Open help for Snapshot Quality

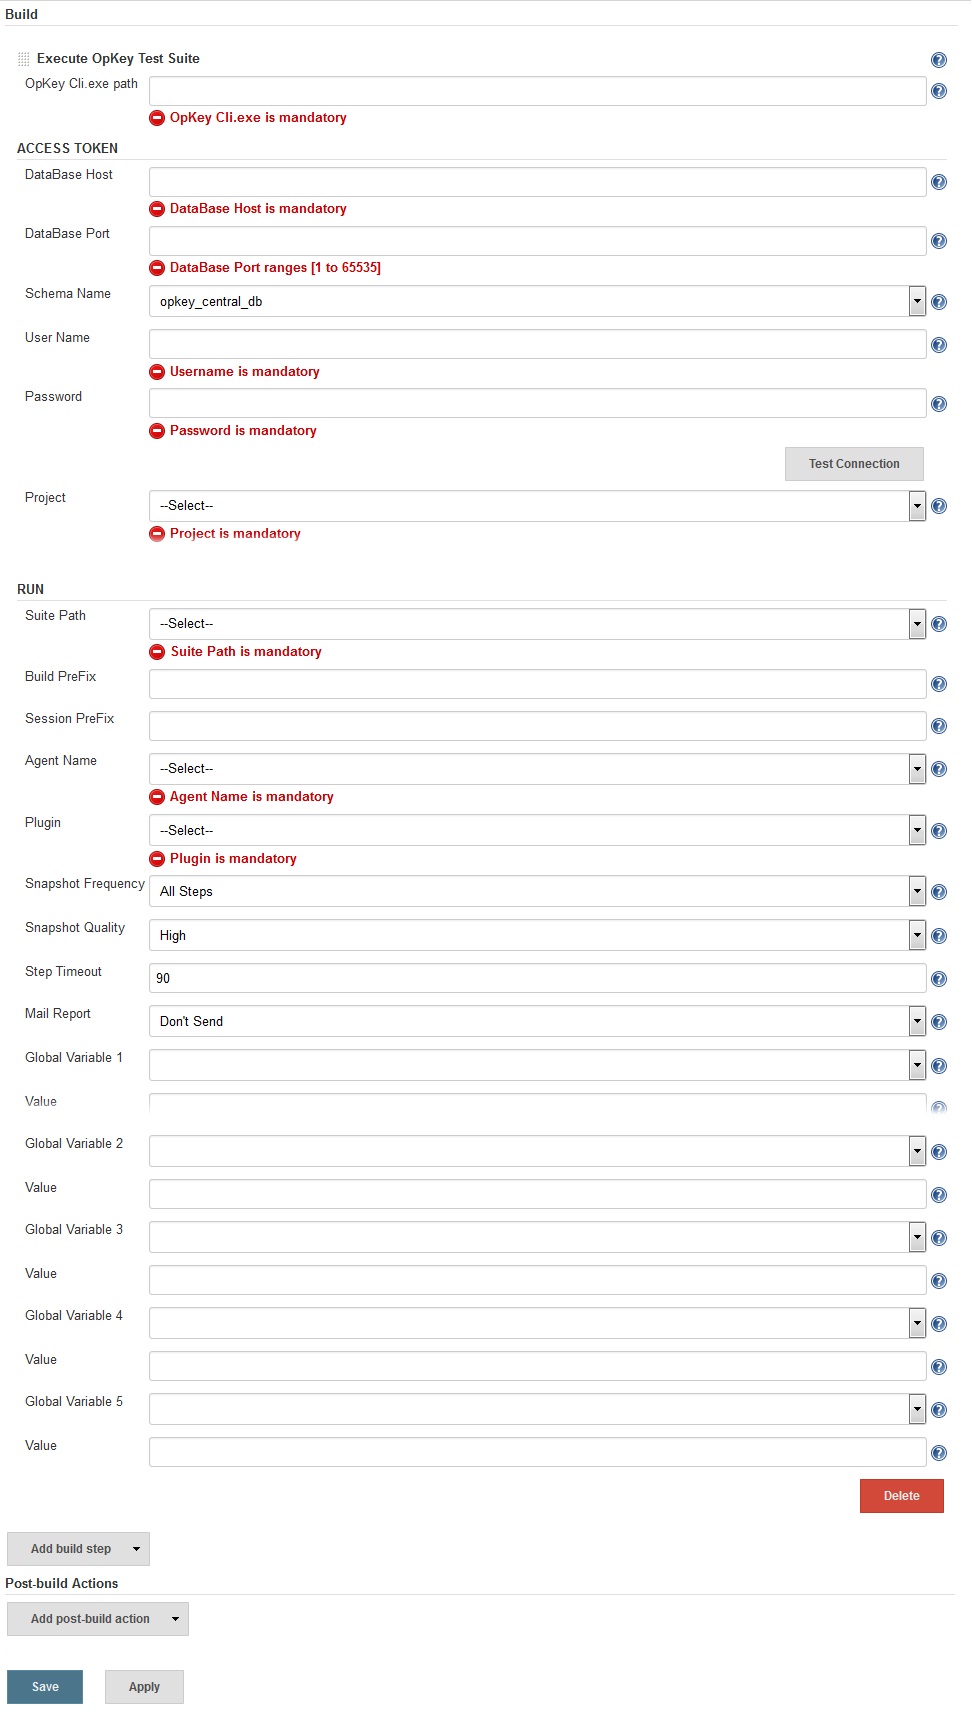pos(939,936)
